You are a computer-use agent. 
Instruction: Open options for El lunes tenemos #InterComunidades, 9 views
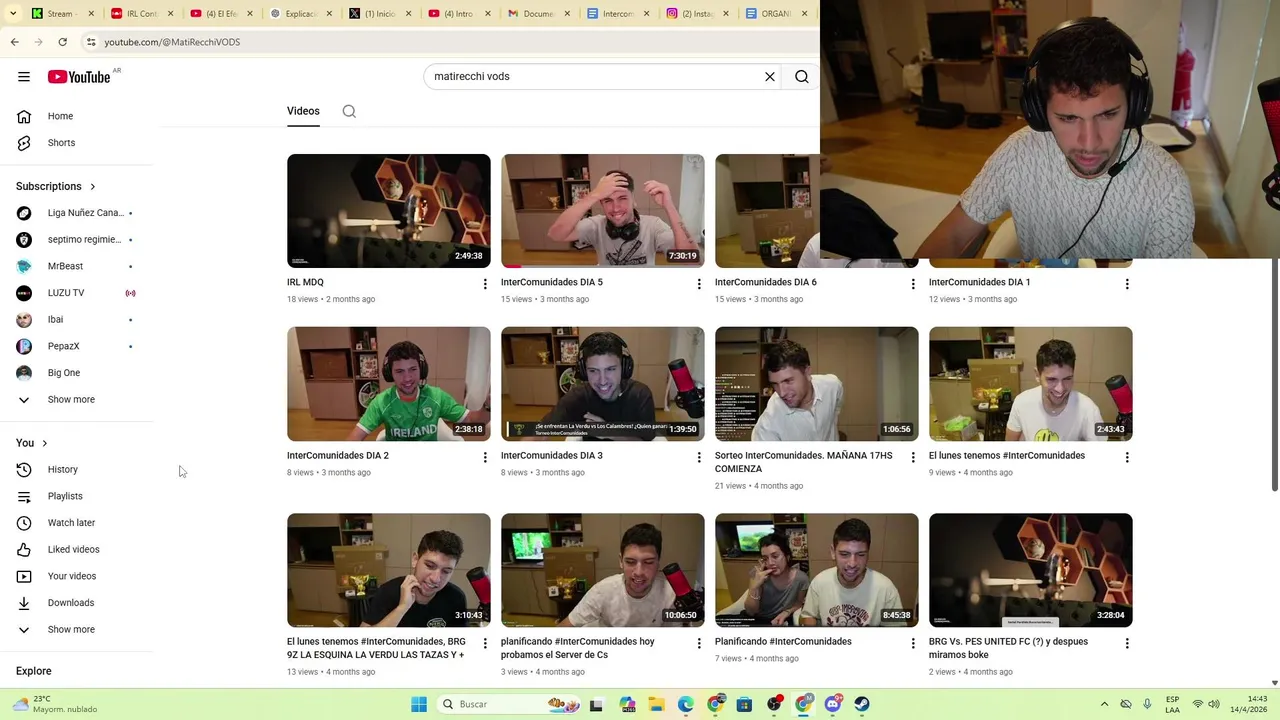tap(1127, 457)
